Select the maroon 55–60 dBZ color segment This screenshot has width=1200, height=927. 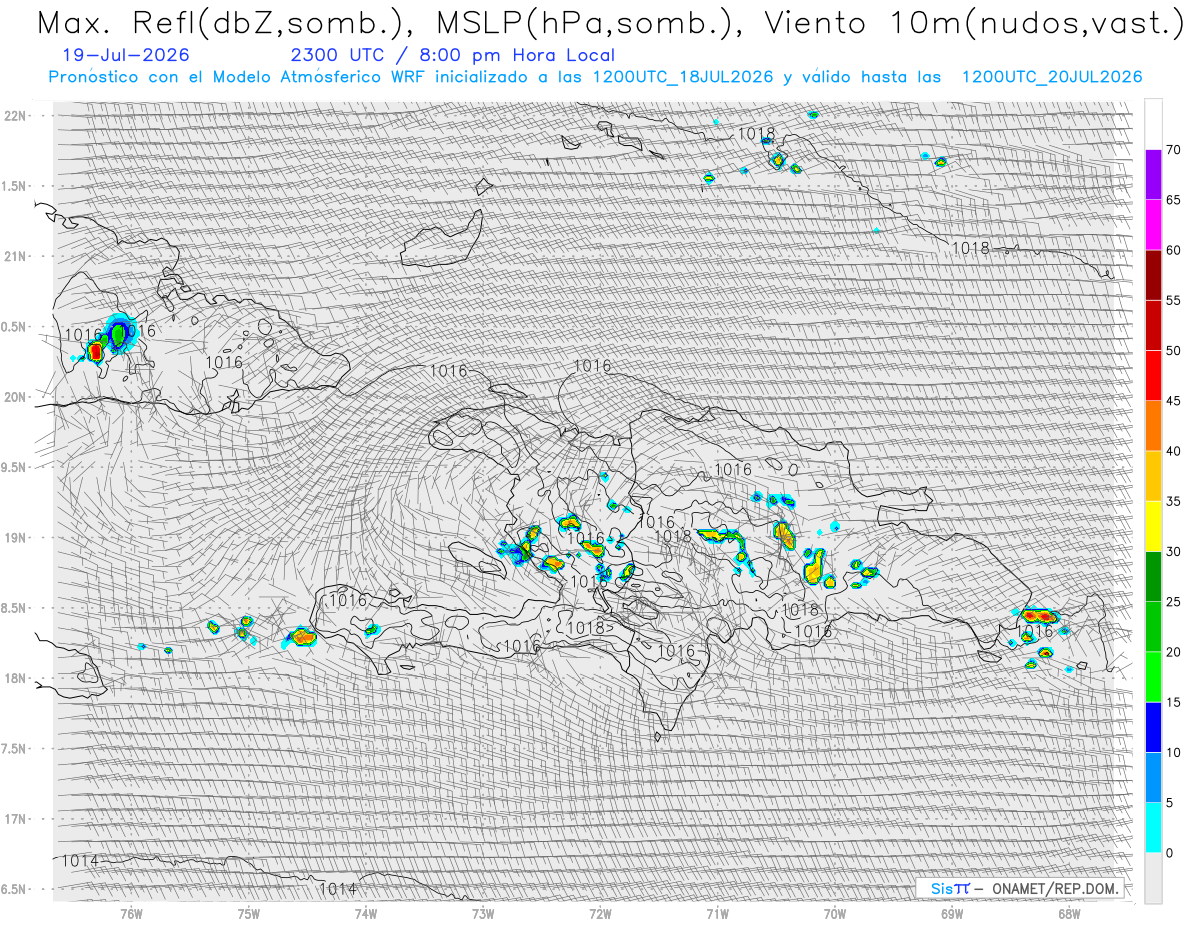1153,275
